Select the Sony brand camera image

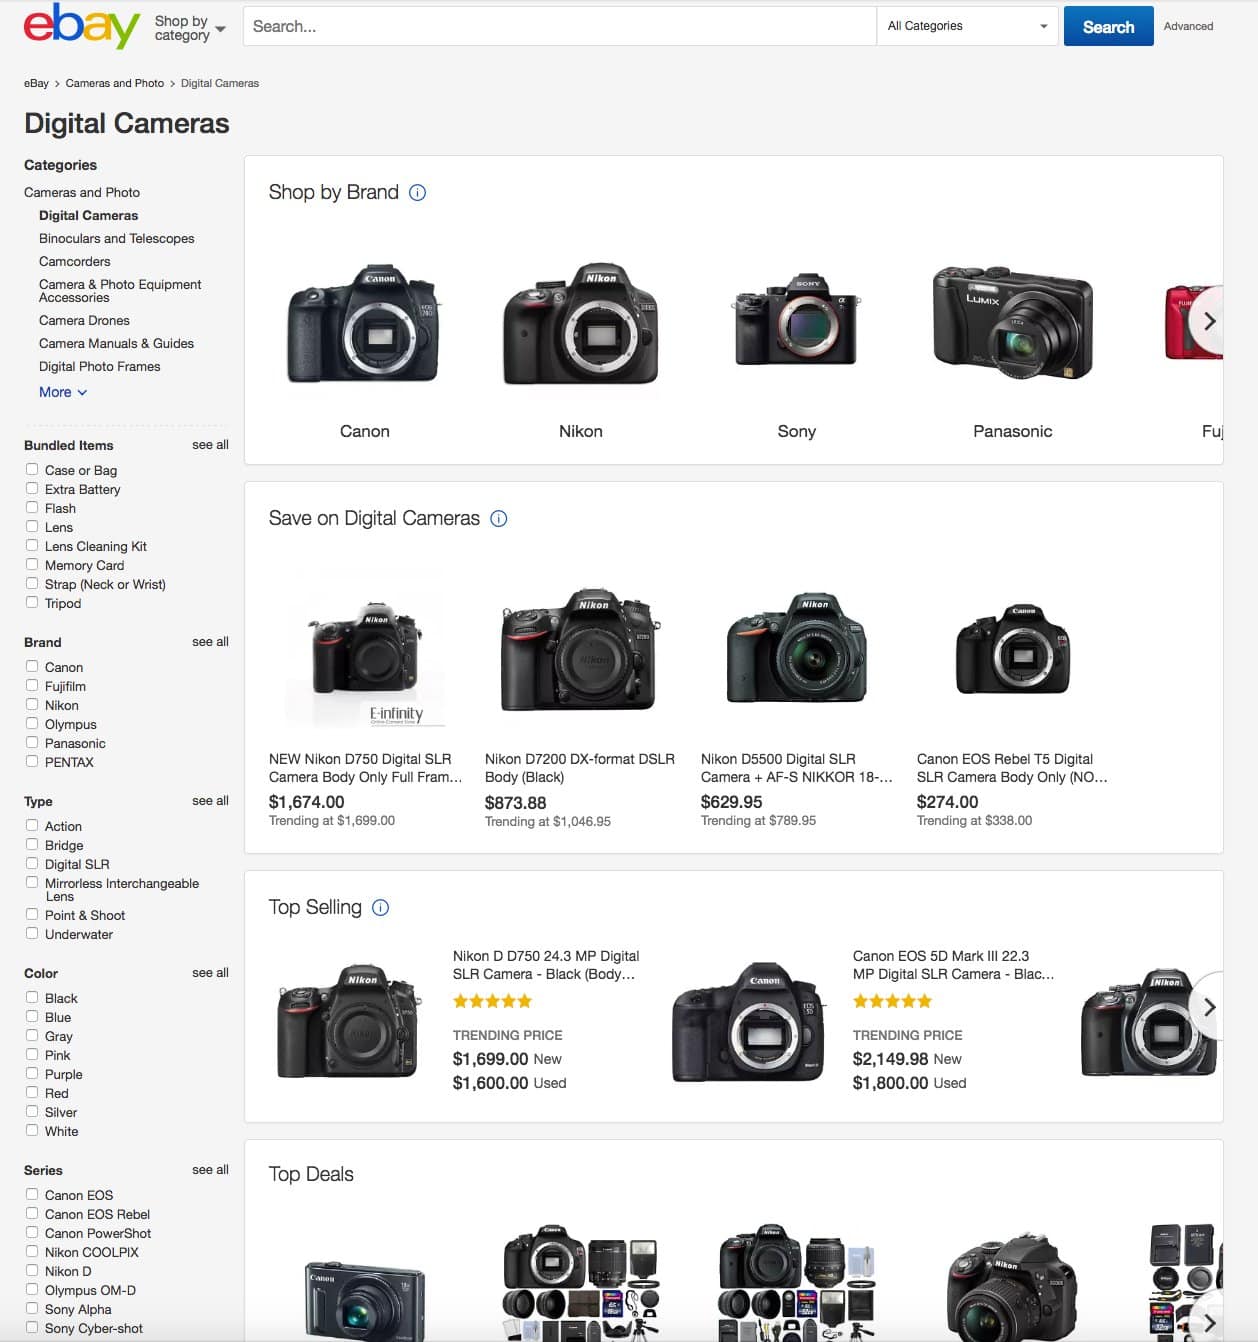point(796,320)
